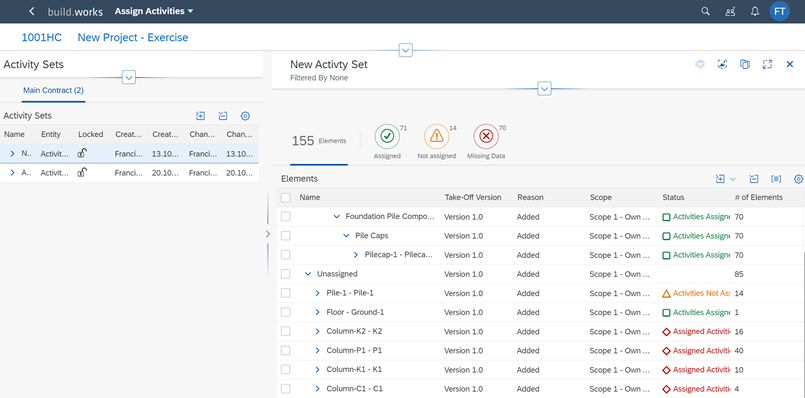Check the Pile Caps row checkbox

[285, 236]
